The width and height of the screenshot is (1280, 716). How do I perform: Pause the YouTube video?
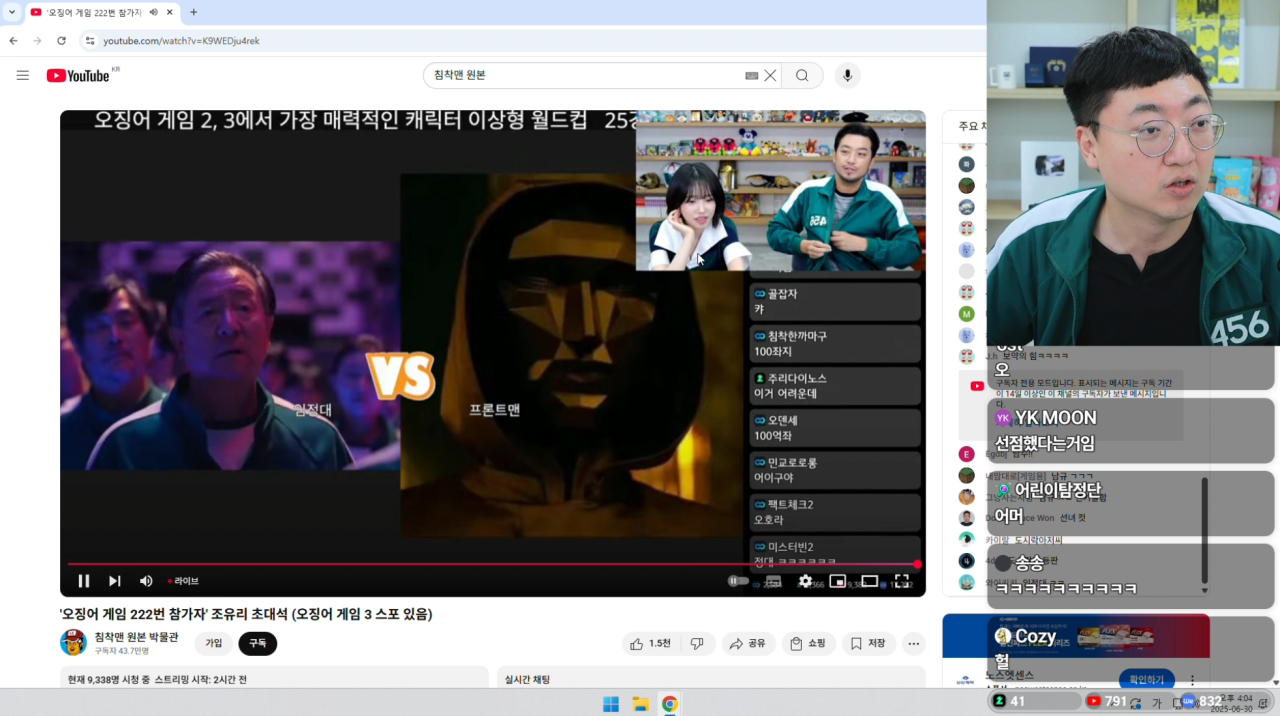[84, 581]
